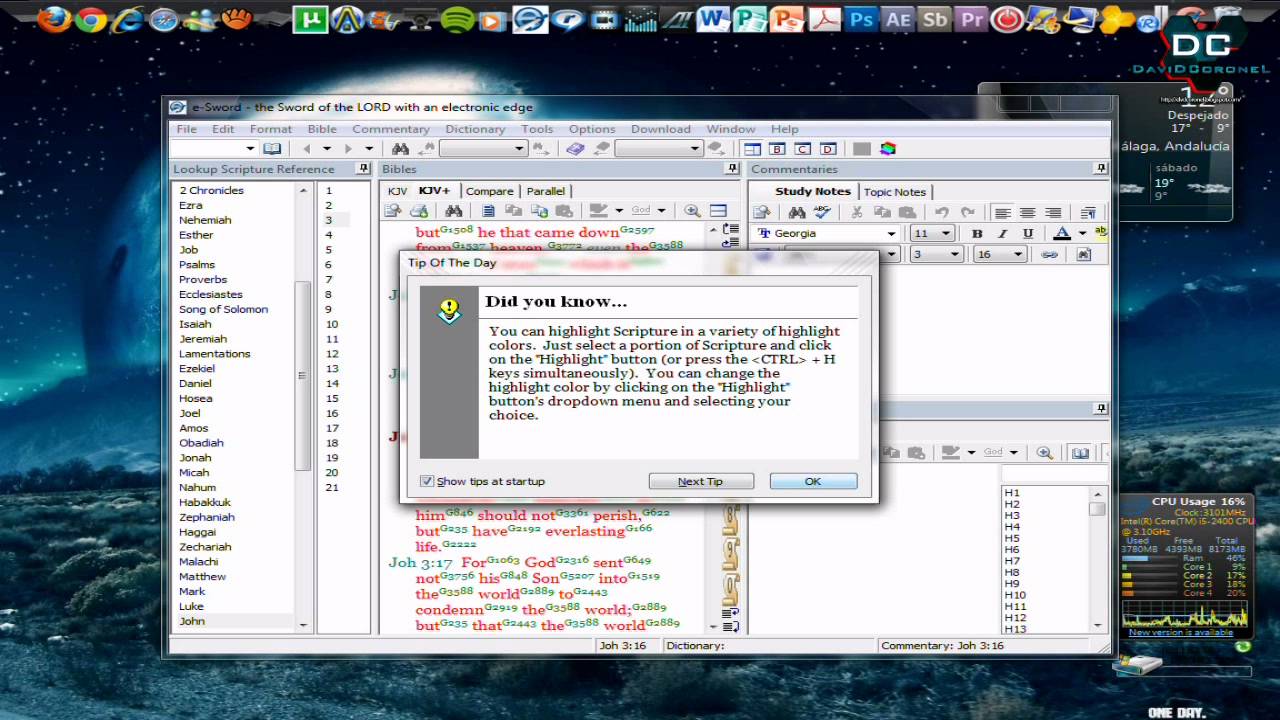Open Microsoft Word from the top dock
Viewport: 1280px width, 720px height.
714,19
